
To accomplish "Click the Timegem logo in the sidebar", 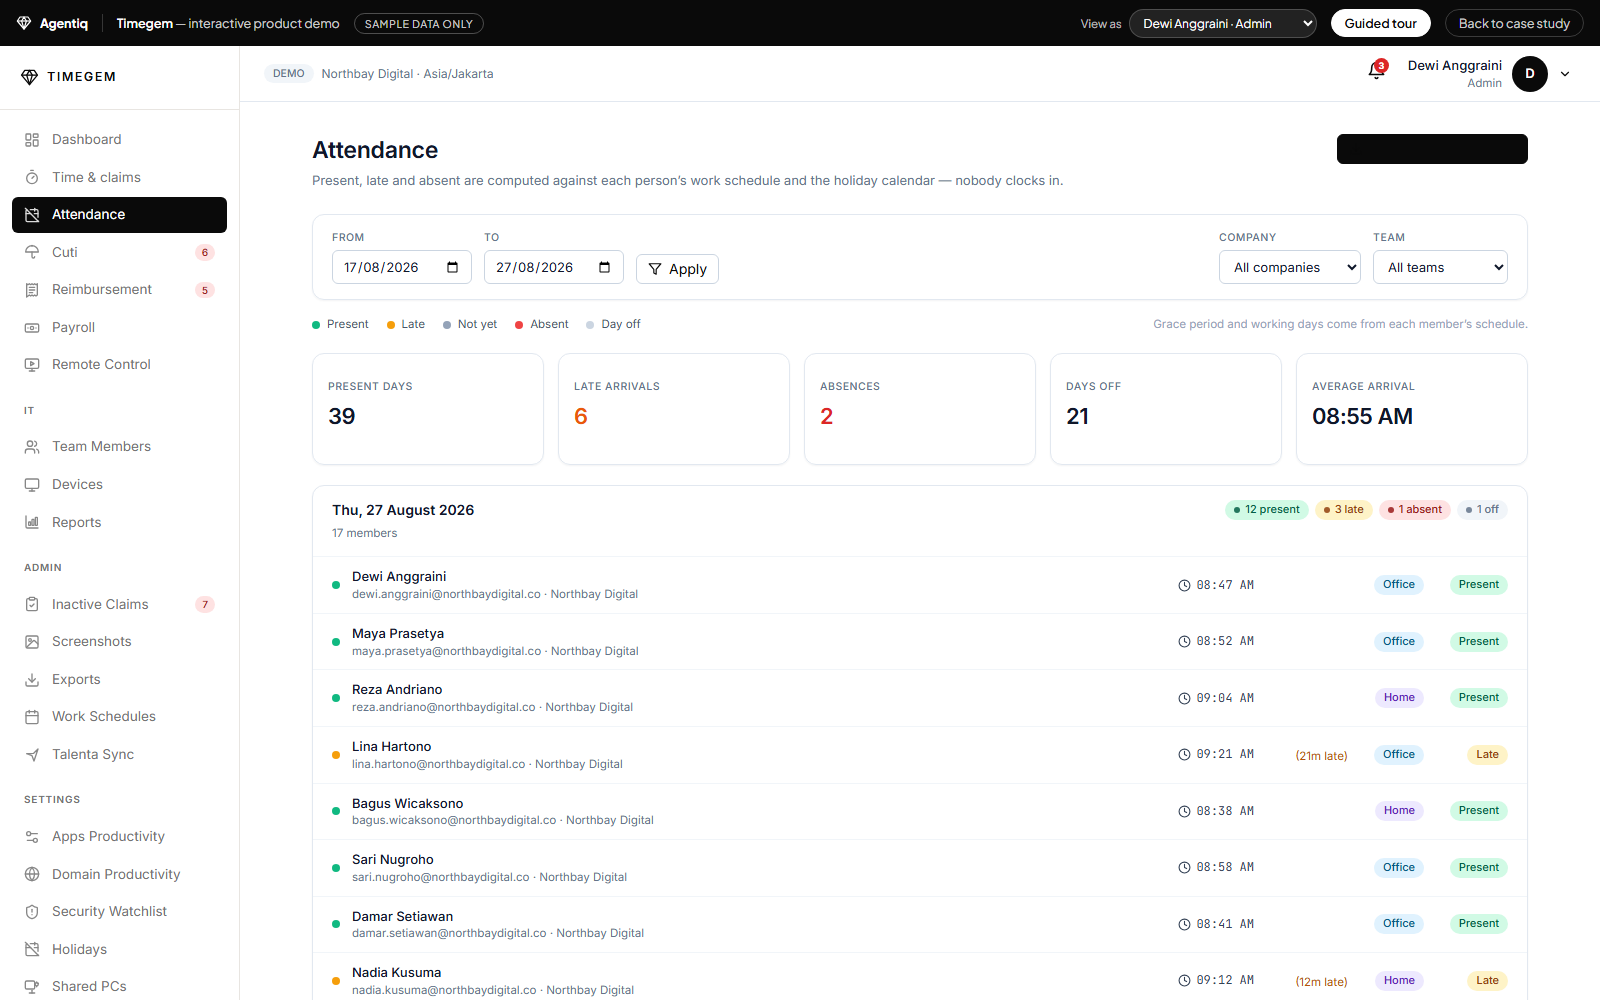I will point(68,77).
